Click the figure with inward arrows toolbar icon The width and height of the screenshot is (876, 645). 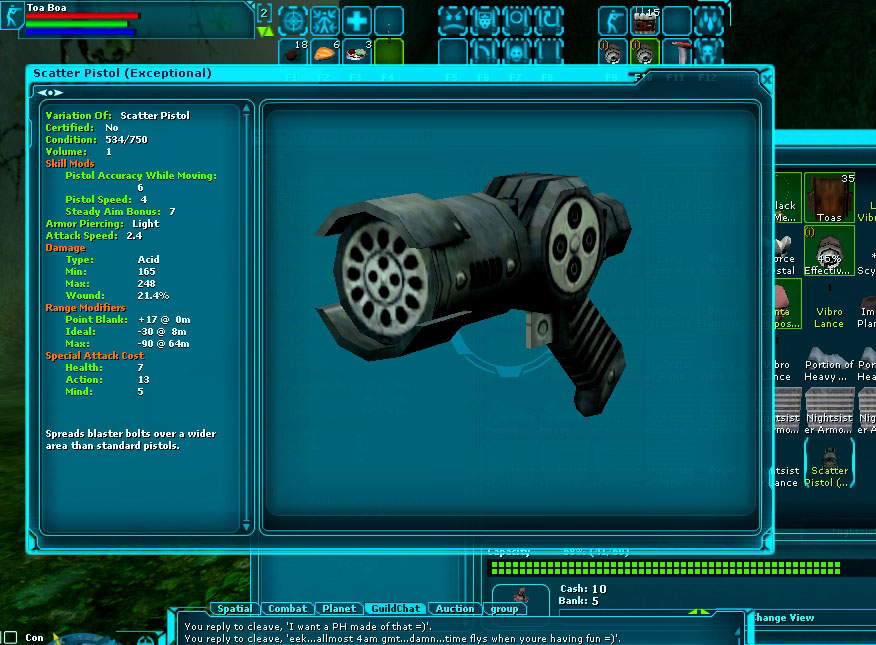(325, 20)
